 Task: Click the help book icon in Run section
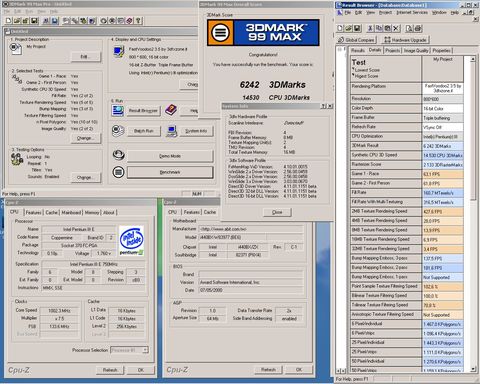[171, 110]
